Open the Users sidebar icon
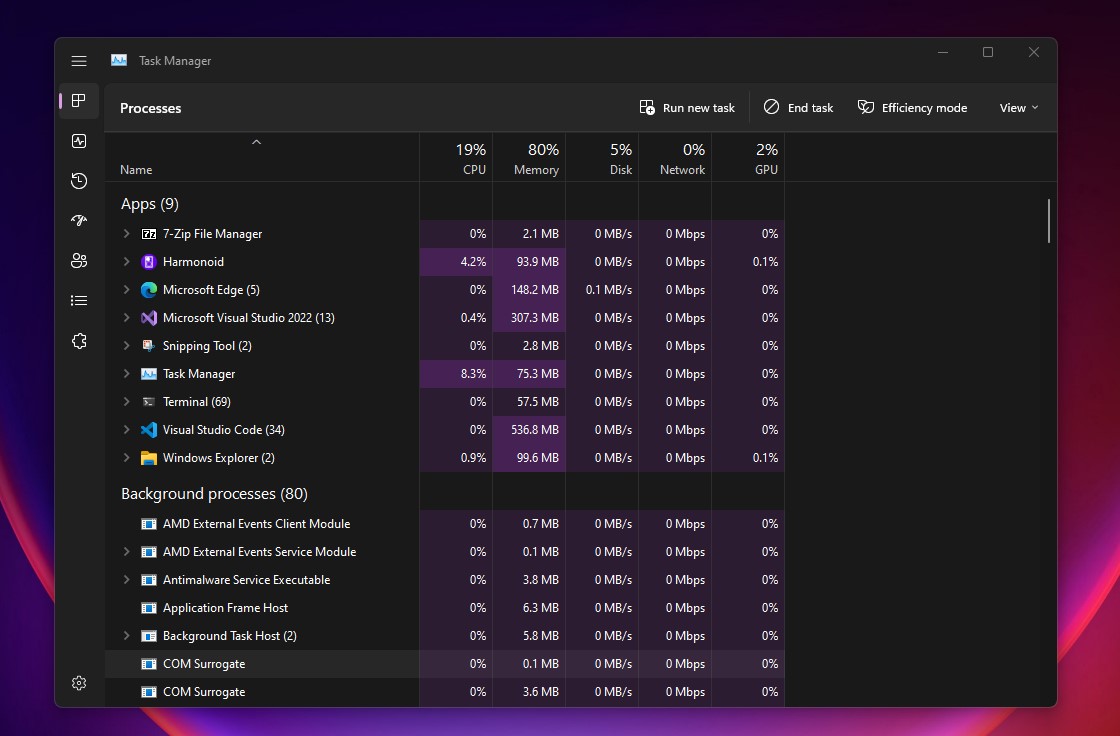 point(79,261)
